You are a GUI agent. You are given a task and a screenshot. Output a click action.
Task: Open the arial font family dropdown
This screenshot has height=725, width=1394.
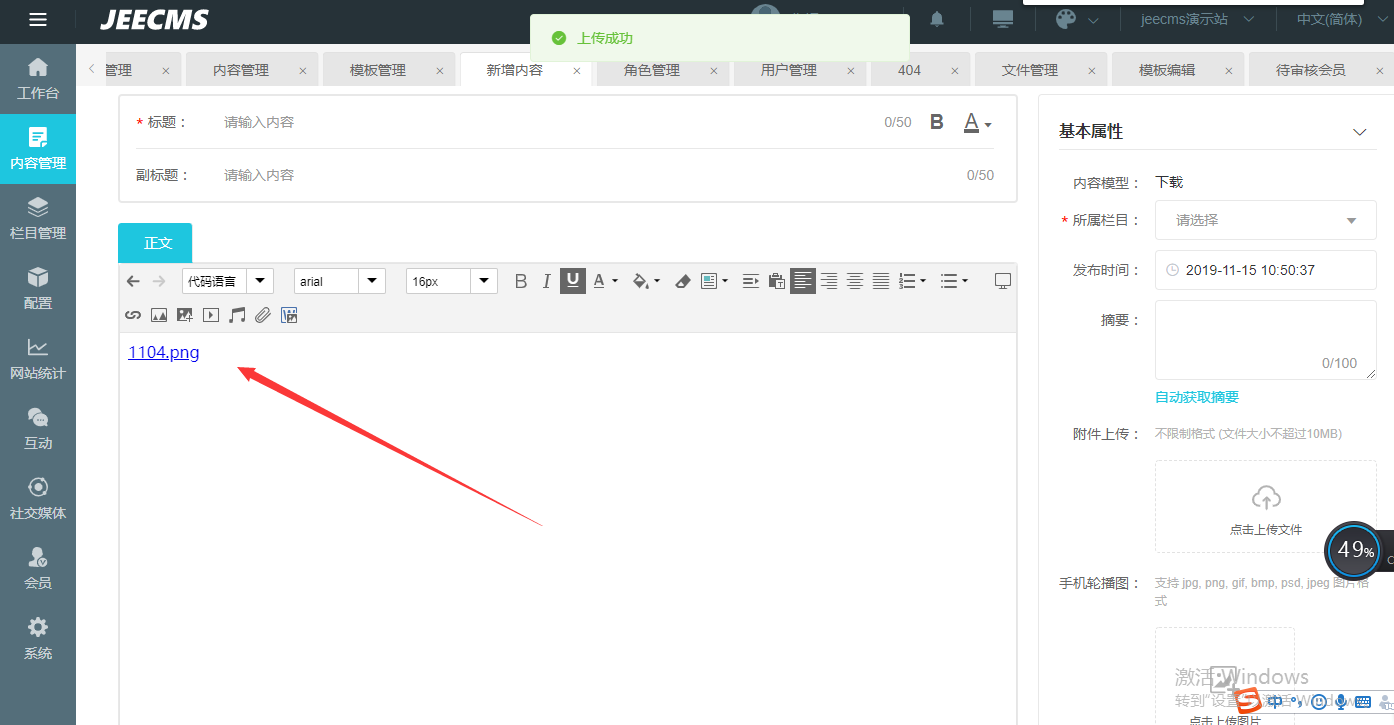coord(339,281)
